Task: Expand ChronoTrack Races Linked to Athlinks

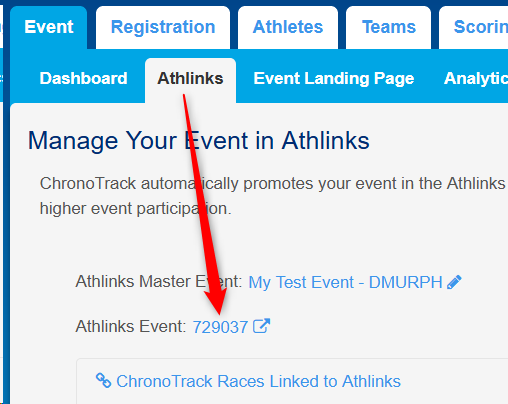Action: click(258, 381)
